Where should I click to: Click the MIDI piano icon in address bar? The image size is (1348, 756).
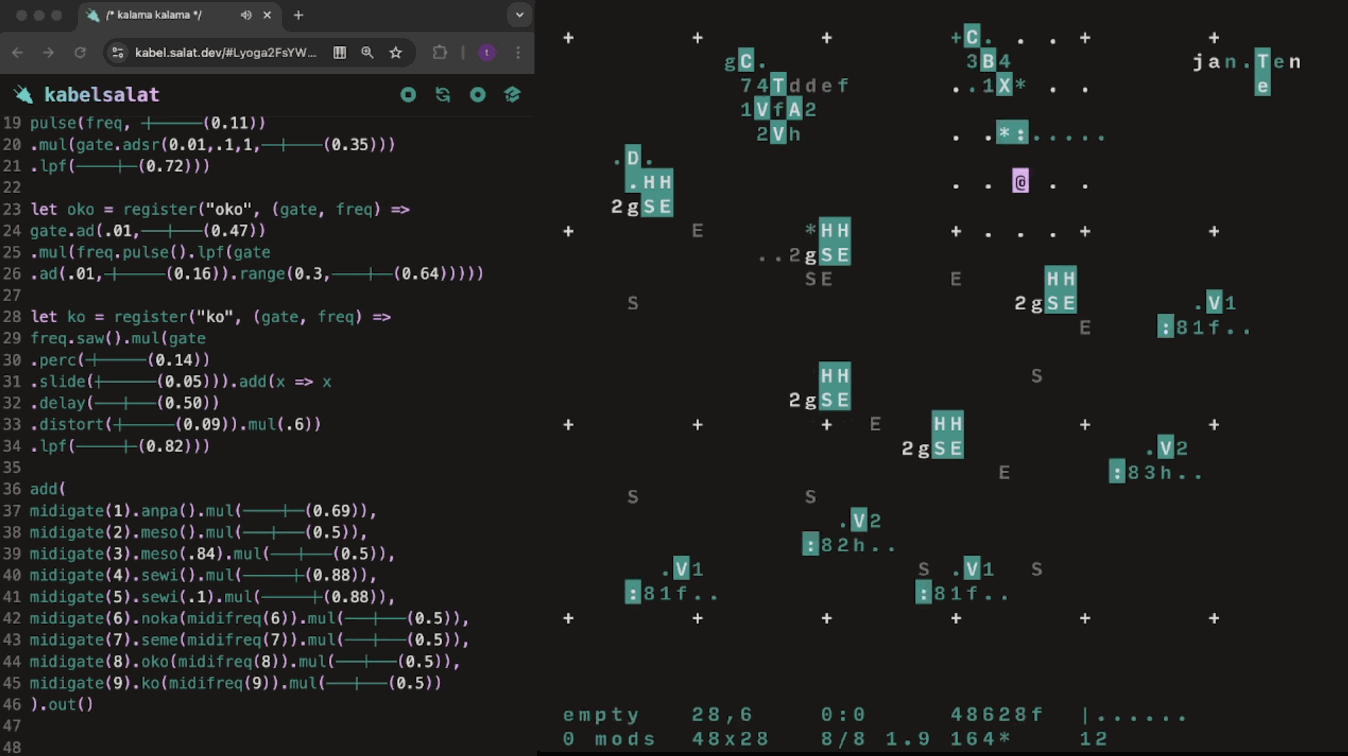click(x=340, y=53)
